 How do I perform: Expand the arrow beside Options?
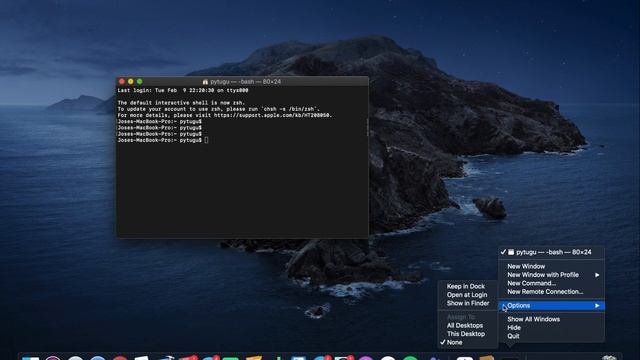coord(597,306)
